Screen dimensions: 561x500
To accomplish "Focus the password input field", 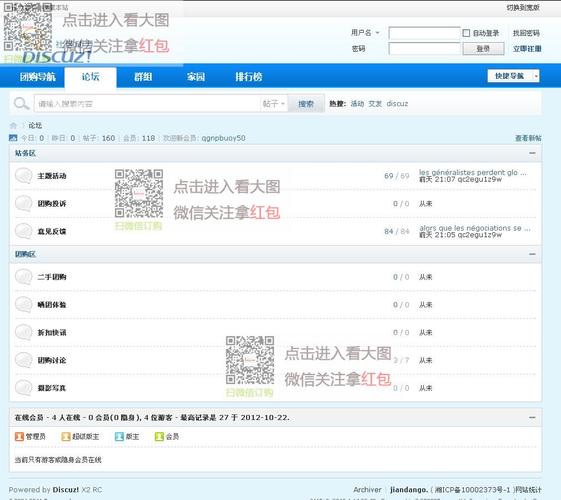I will click(x=424, y=49).
